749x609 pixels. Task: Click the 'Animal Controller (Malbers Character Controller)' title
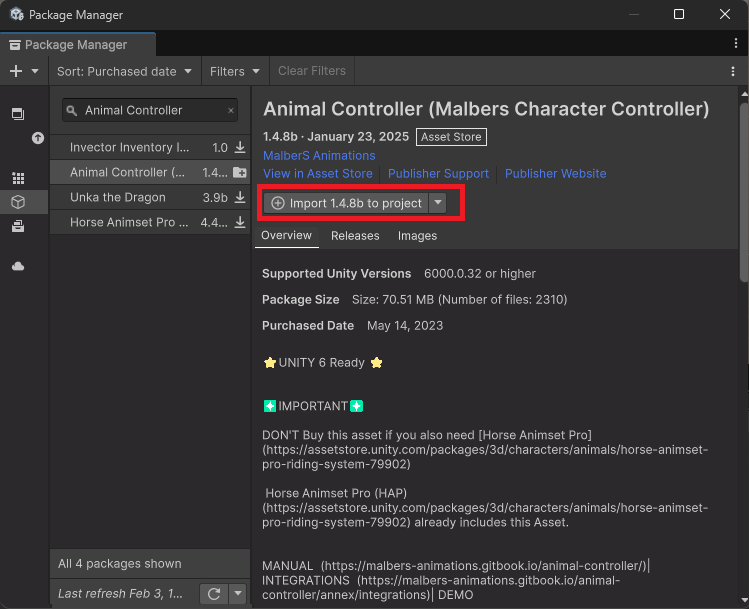pyautogui.click(x=486, y=109)
